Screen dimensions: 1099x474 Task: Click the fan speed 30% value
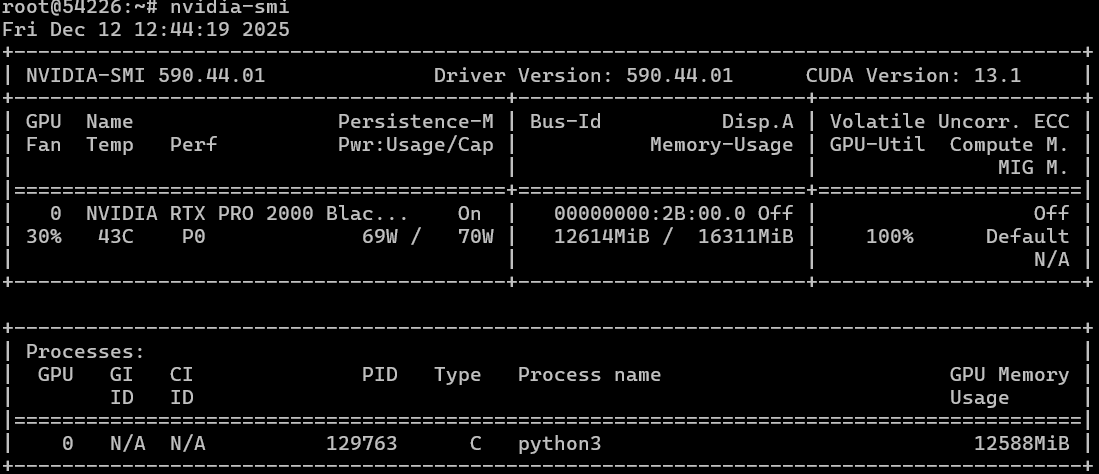click(x=44, y=237)
